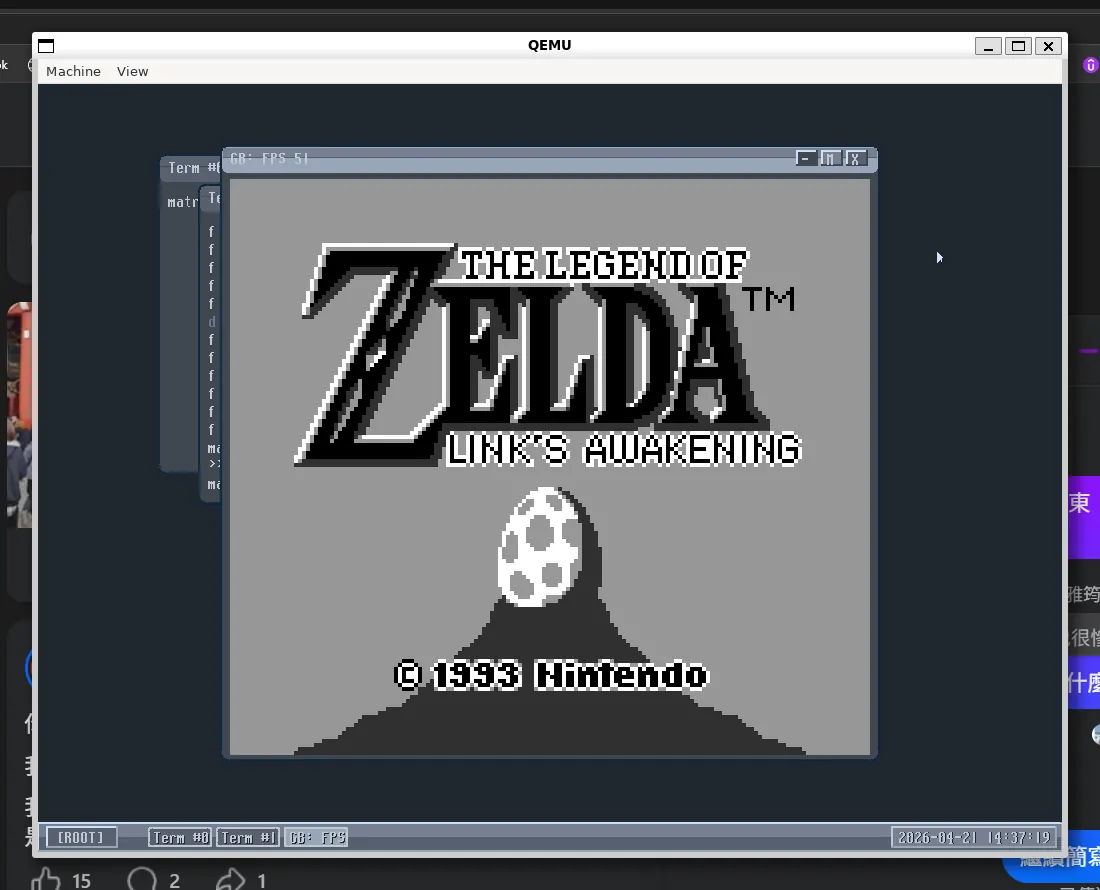Switch to Term #1 in the taskbar
Screen dimensions: 1100x890
pos(248,837)
